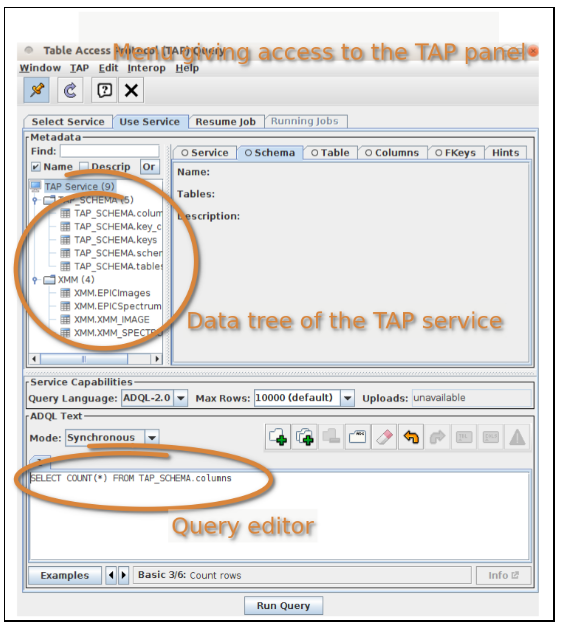
Task: Click the pin window toolbar icon
Action: pyautogui.click(x=37, y=90)
